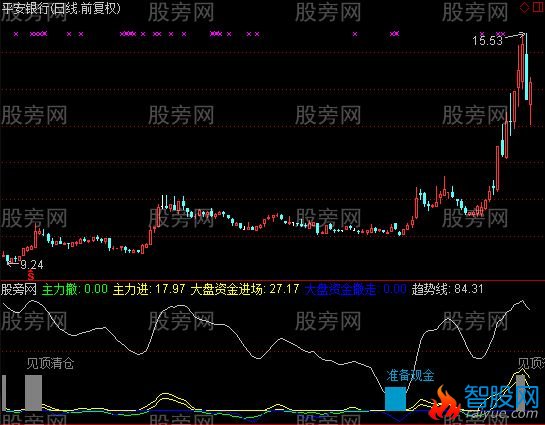The height and width of the screenshot is (425, 545).
Task: Click the red diamond icon at chart corner
Action: click(x=524, y=7)
